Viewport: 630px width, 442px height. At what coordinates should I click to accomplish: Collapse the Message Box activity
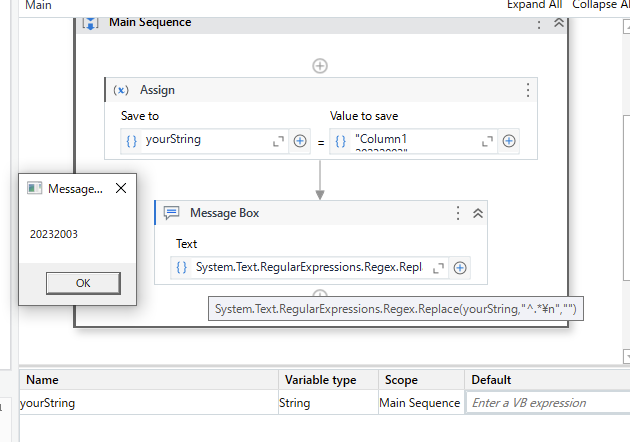478,213
